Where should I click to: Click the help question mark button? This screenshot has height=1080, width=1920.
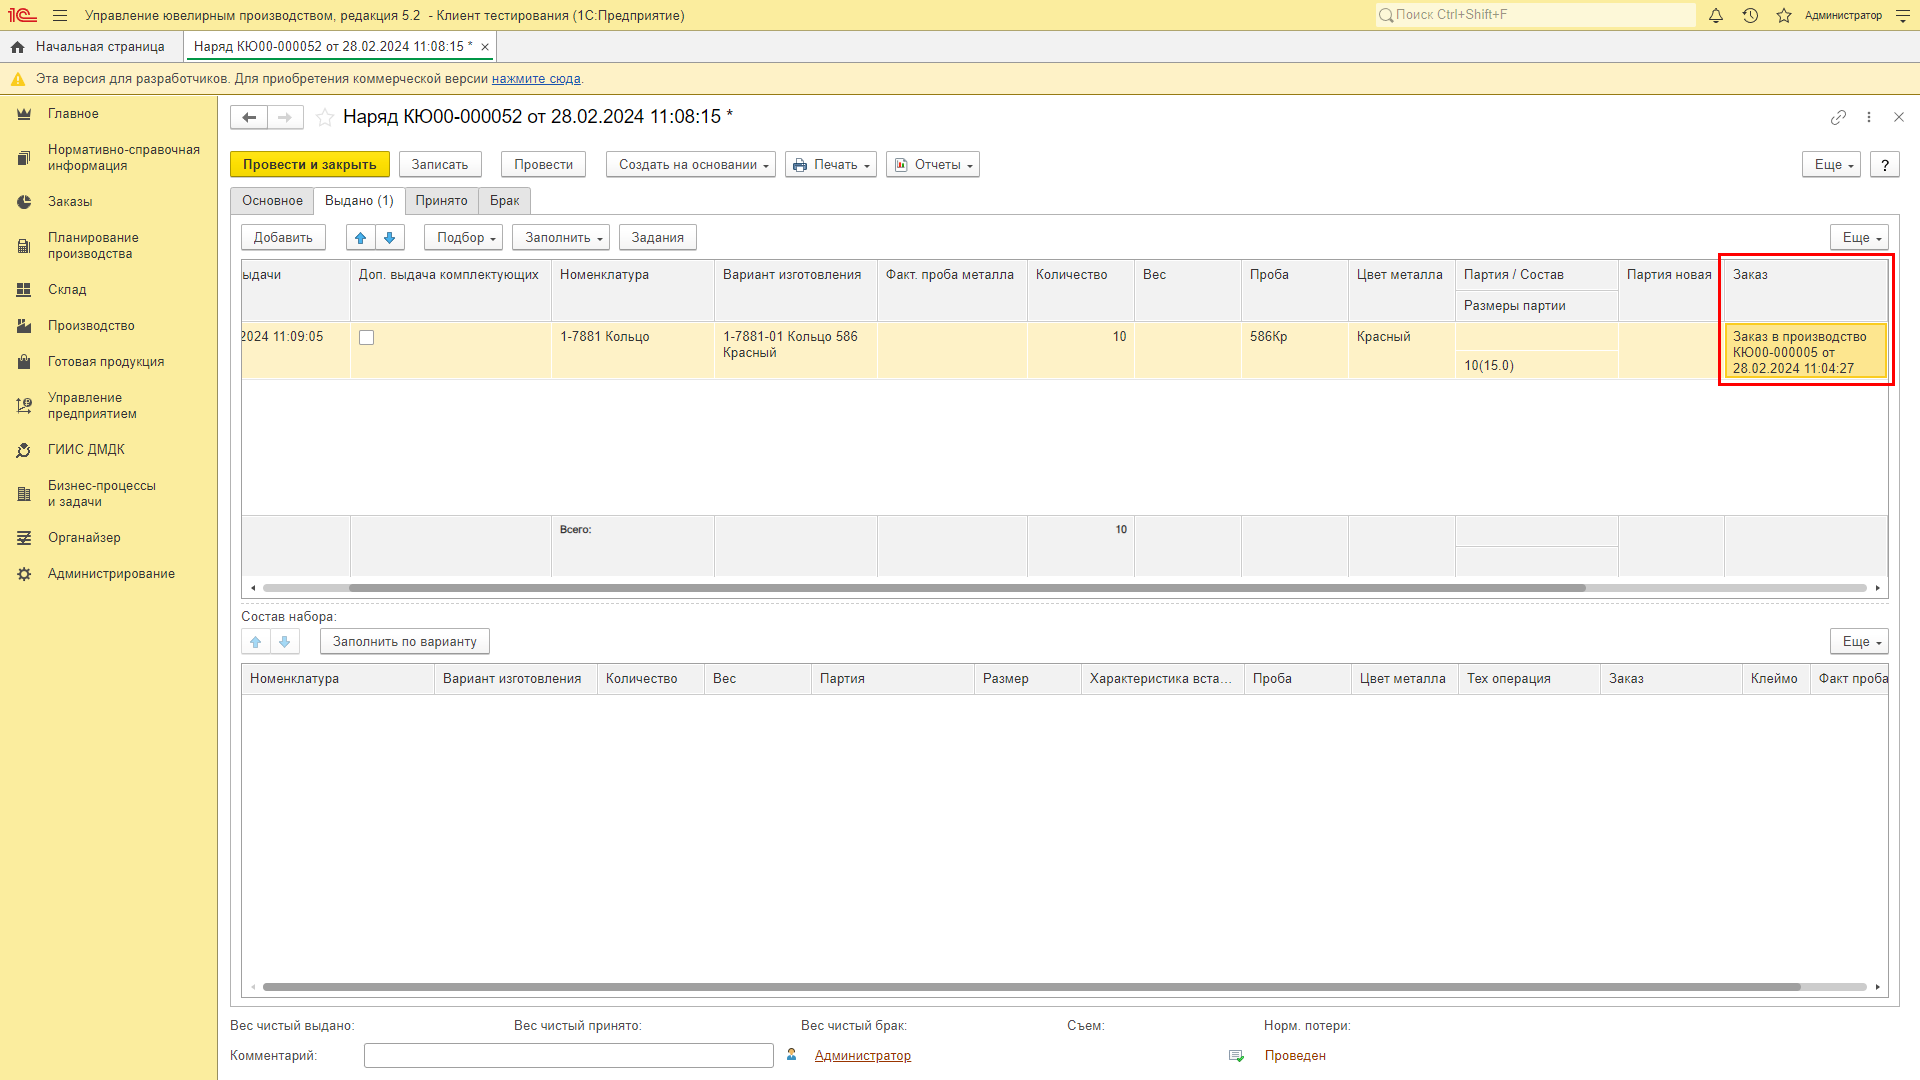(1885, 165)
